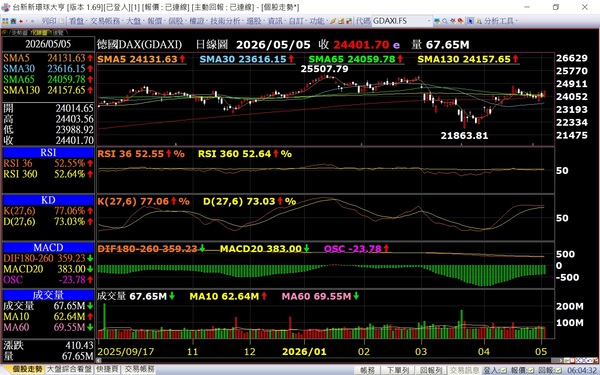Screen dimensions: 600x375
Task: Toggle the 回報 status checkbox
Action: click(559, 370)
